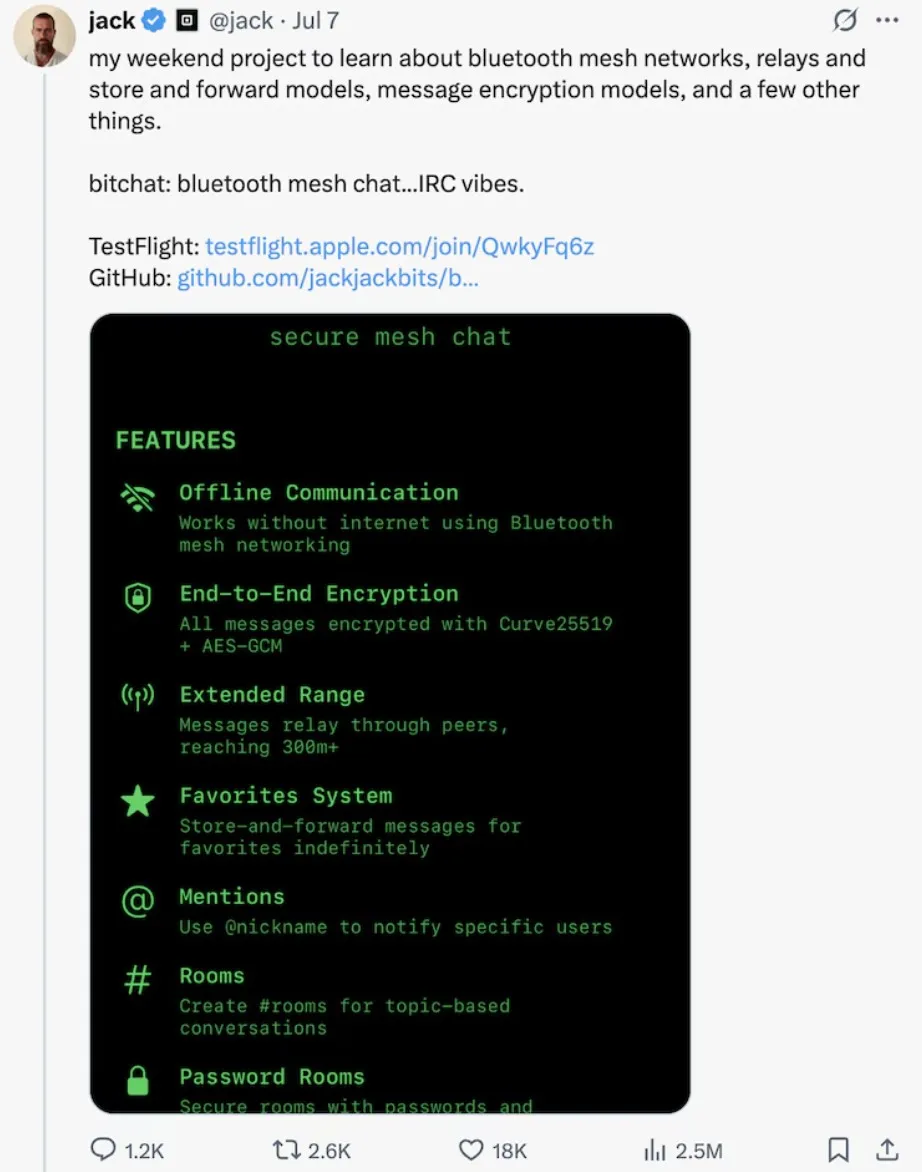Click the Favorites System star icon
Screen dimensions: 922x1172
click(x=137, y=801)
